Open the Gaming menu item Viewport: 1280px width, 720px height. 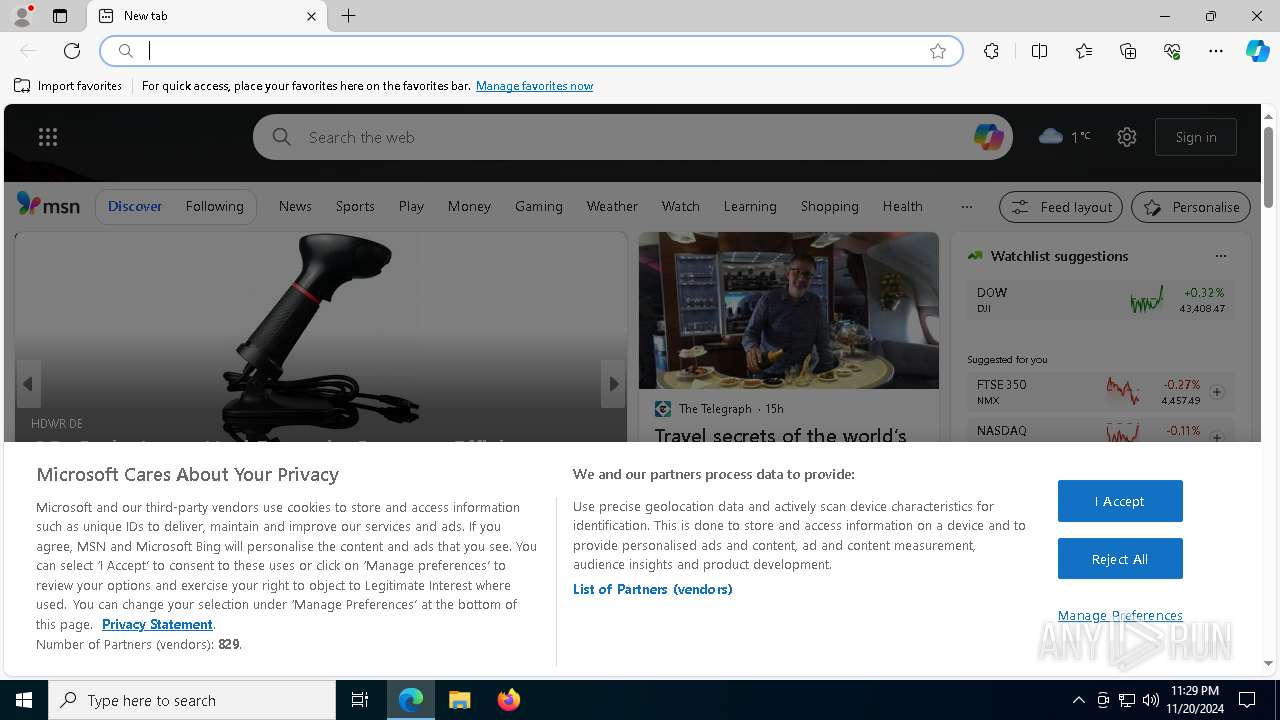539,206
